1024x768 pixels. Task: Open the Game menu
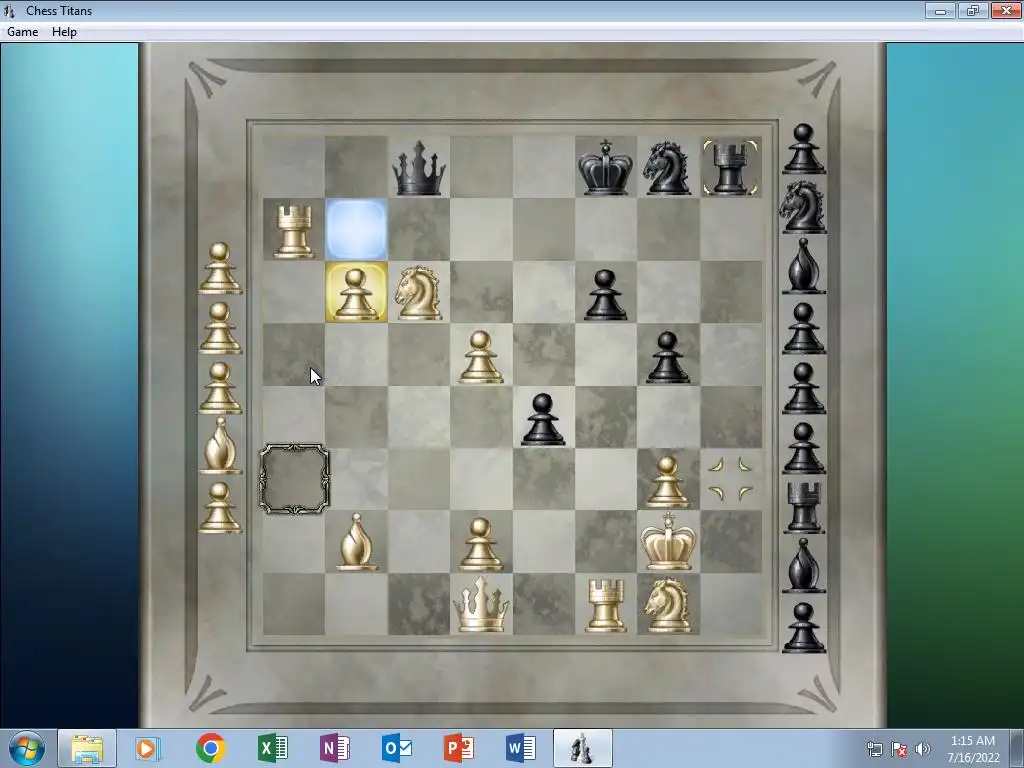pos(22,32)
